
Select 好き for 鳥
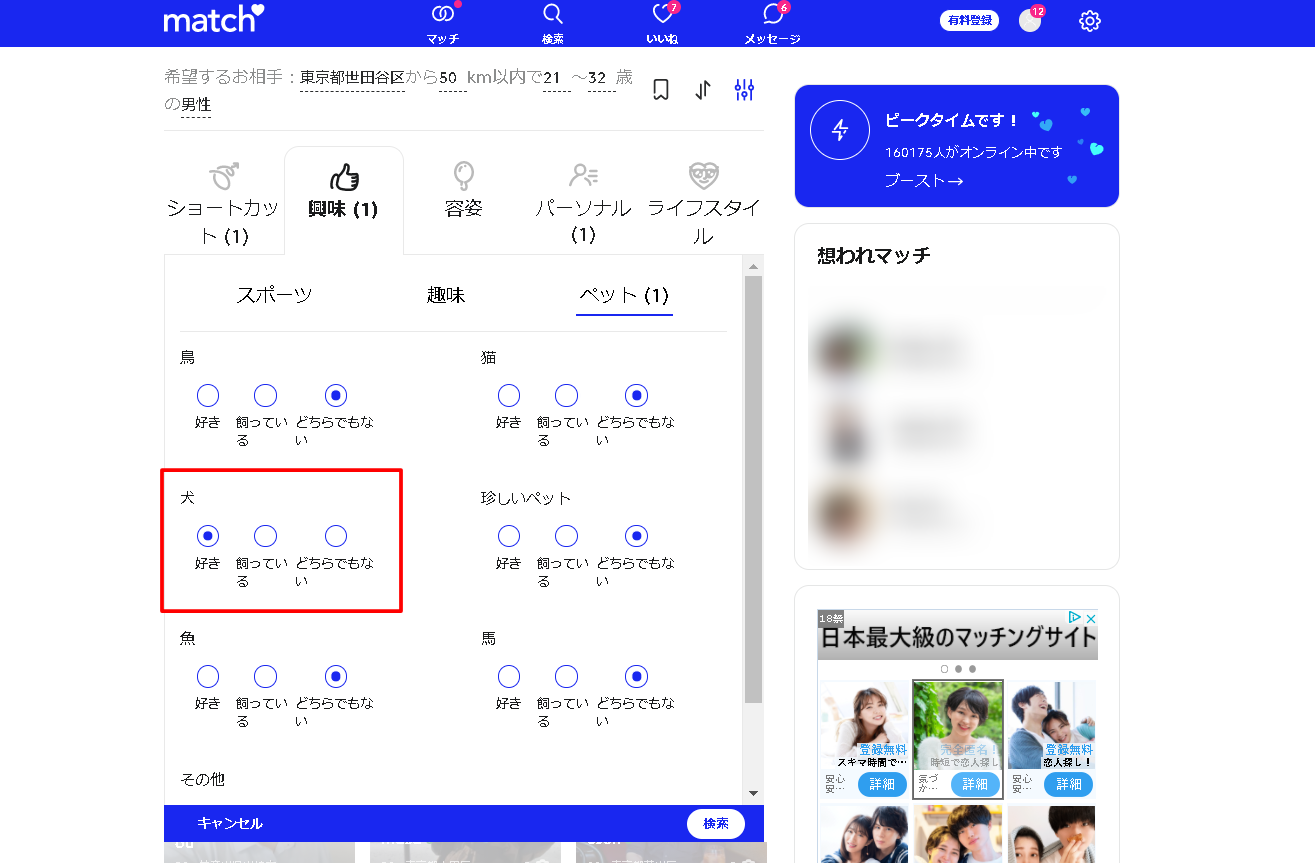tap(208, 396)
